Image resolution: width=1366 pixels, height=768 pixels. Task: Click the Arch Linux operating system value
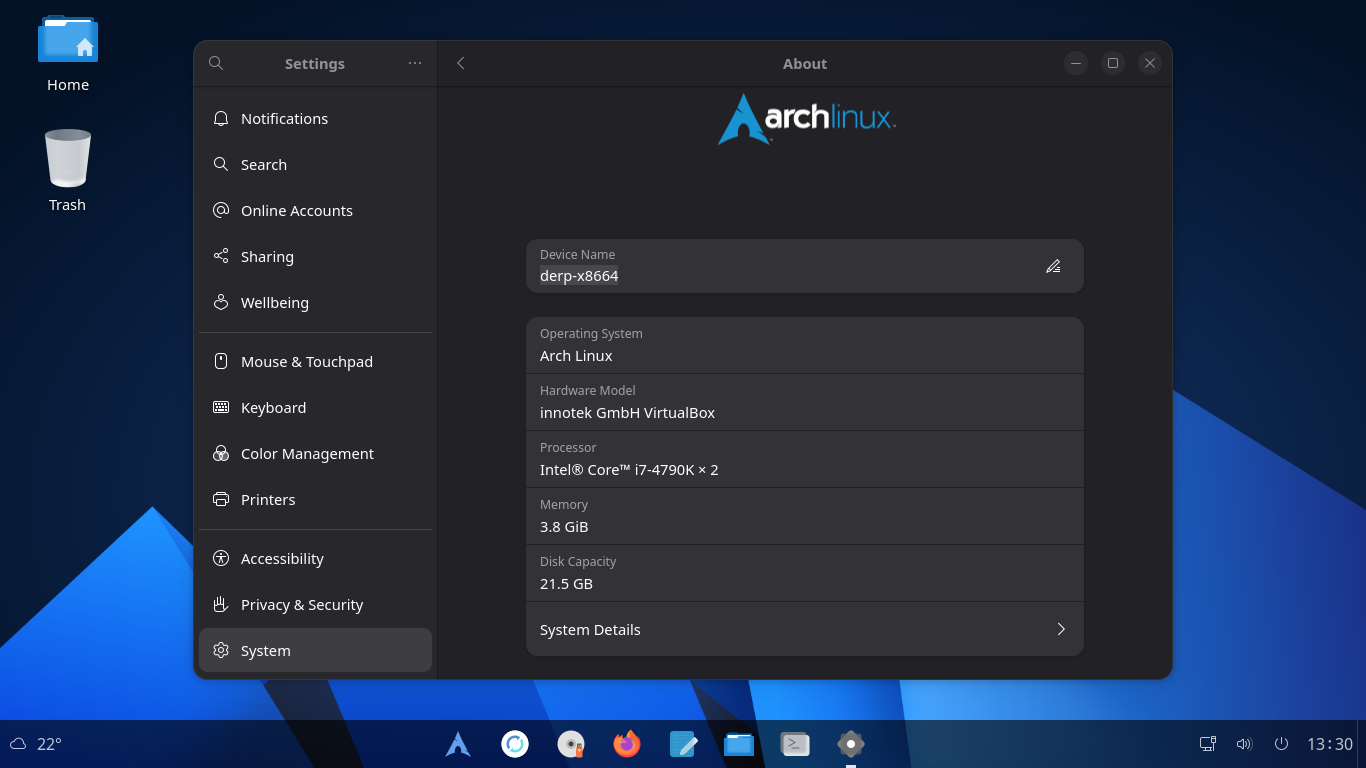(576, 356)
